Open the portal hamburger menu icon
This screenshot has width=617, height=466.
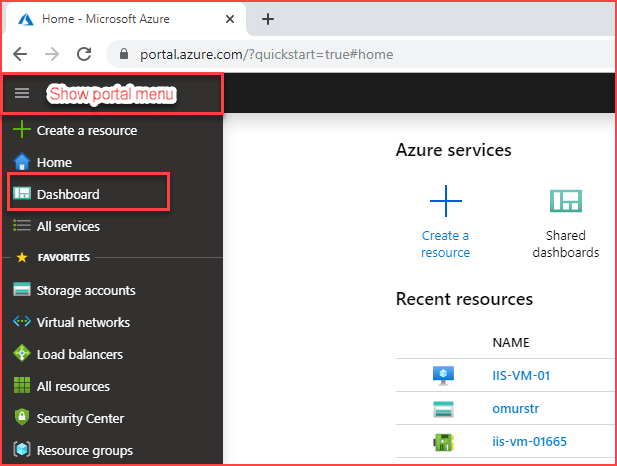[22, 93]
